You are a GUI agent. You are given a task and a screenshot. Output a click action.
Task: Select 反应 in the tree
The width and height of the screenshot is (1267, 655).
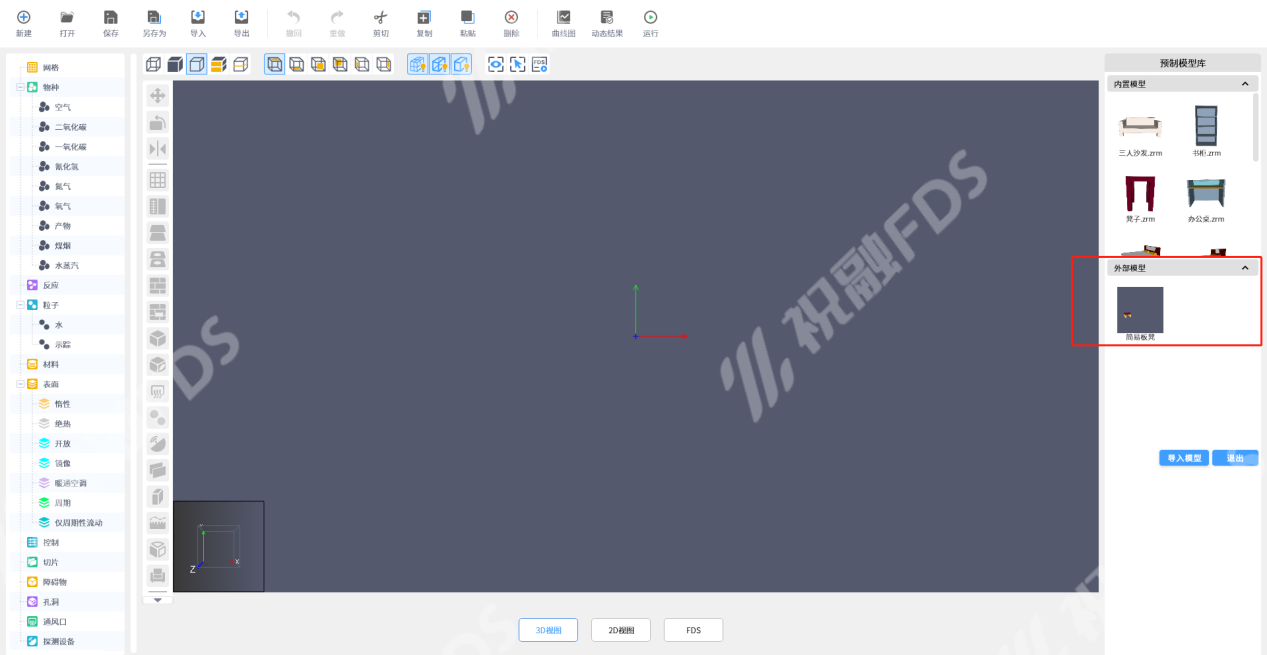tap(50, 285)
